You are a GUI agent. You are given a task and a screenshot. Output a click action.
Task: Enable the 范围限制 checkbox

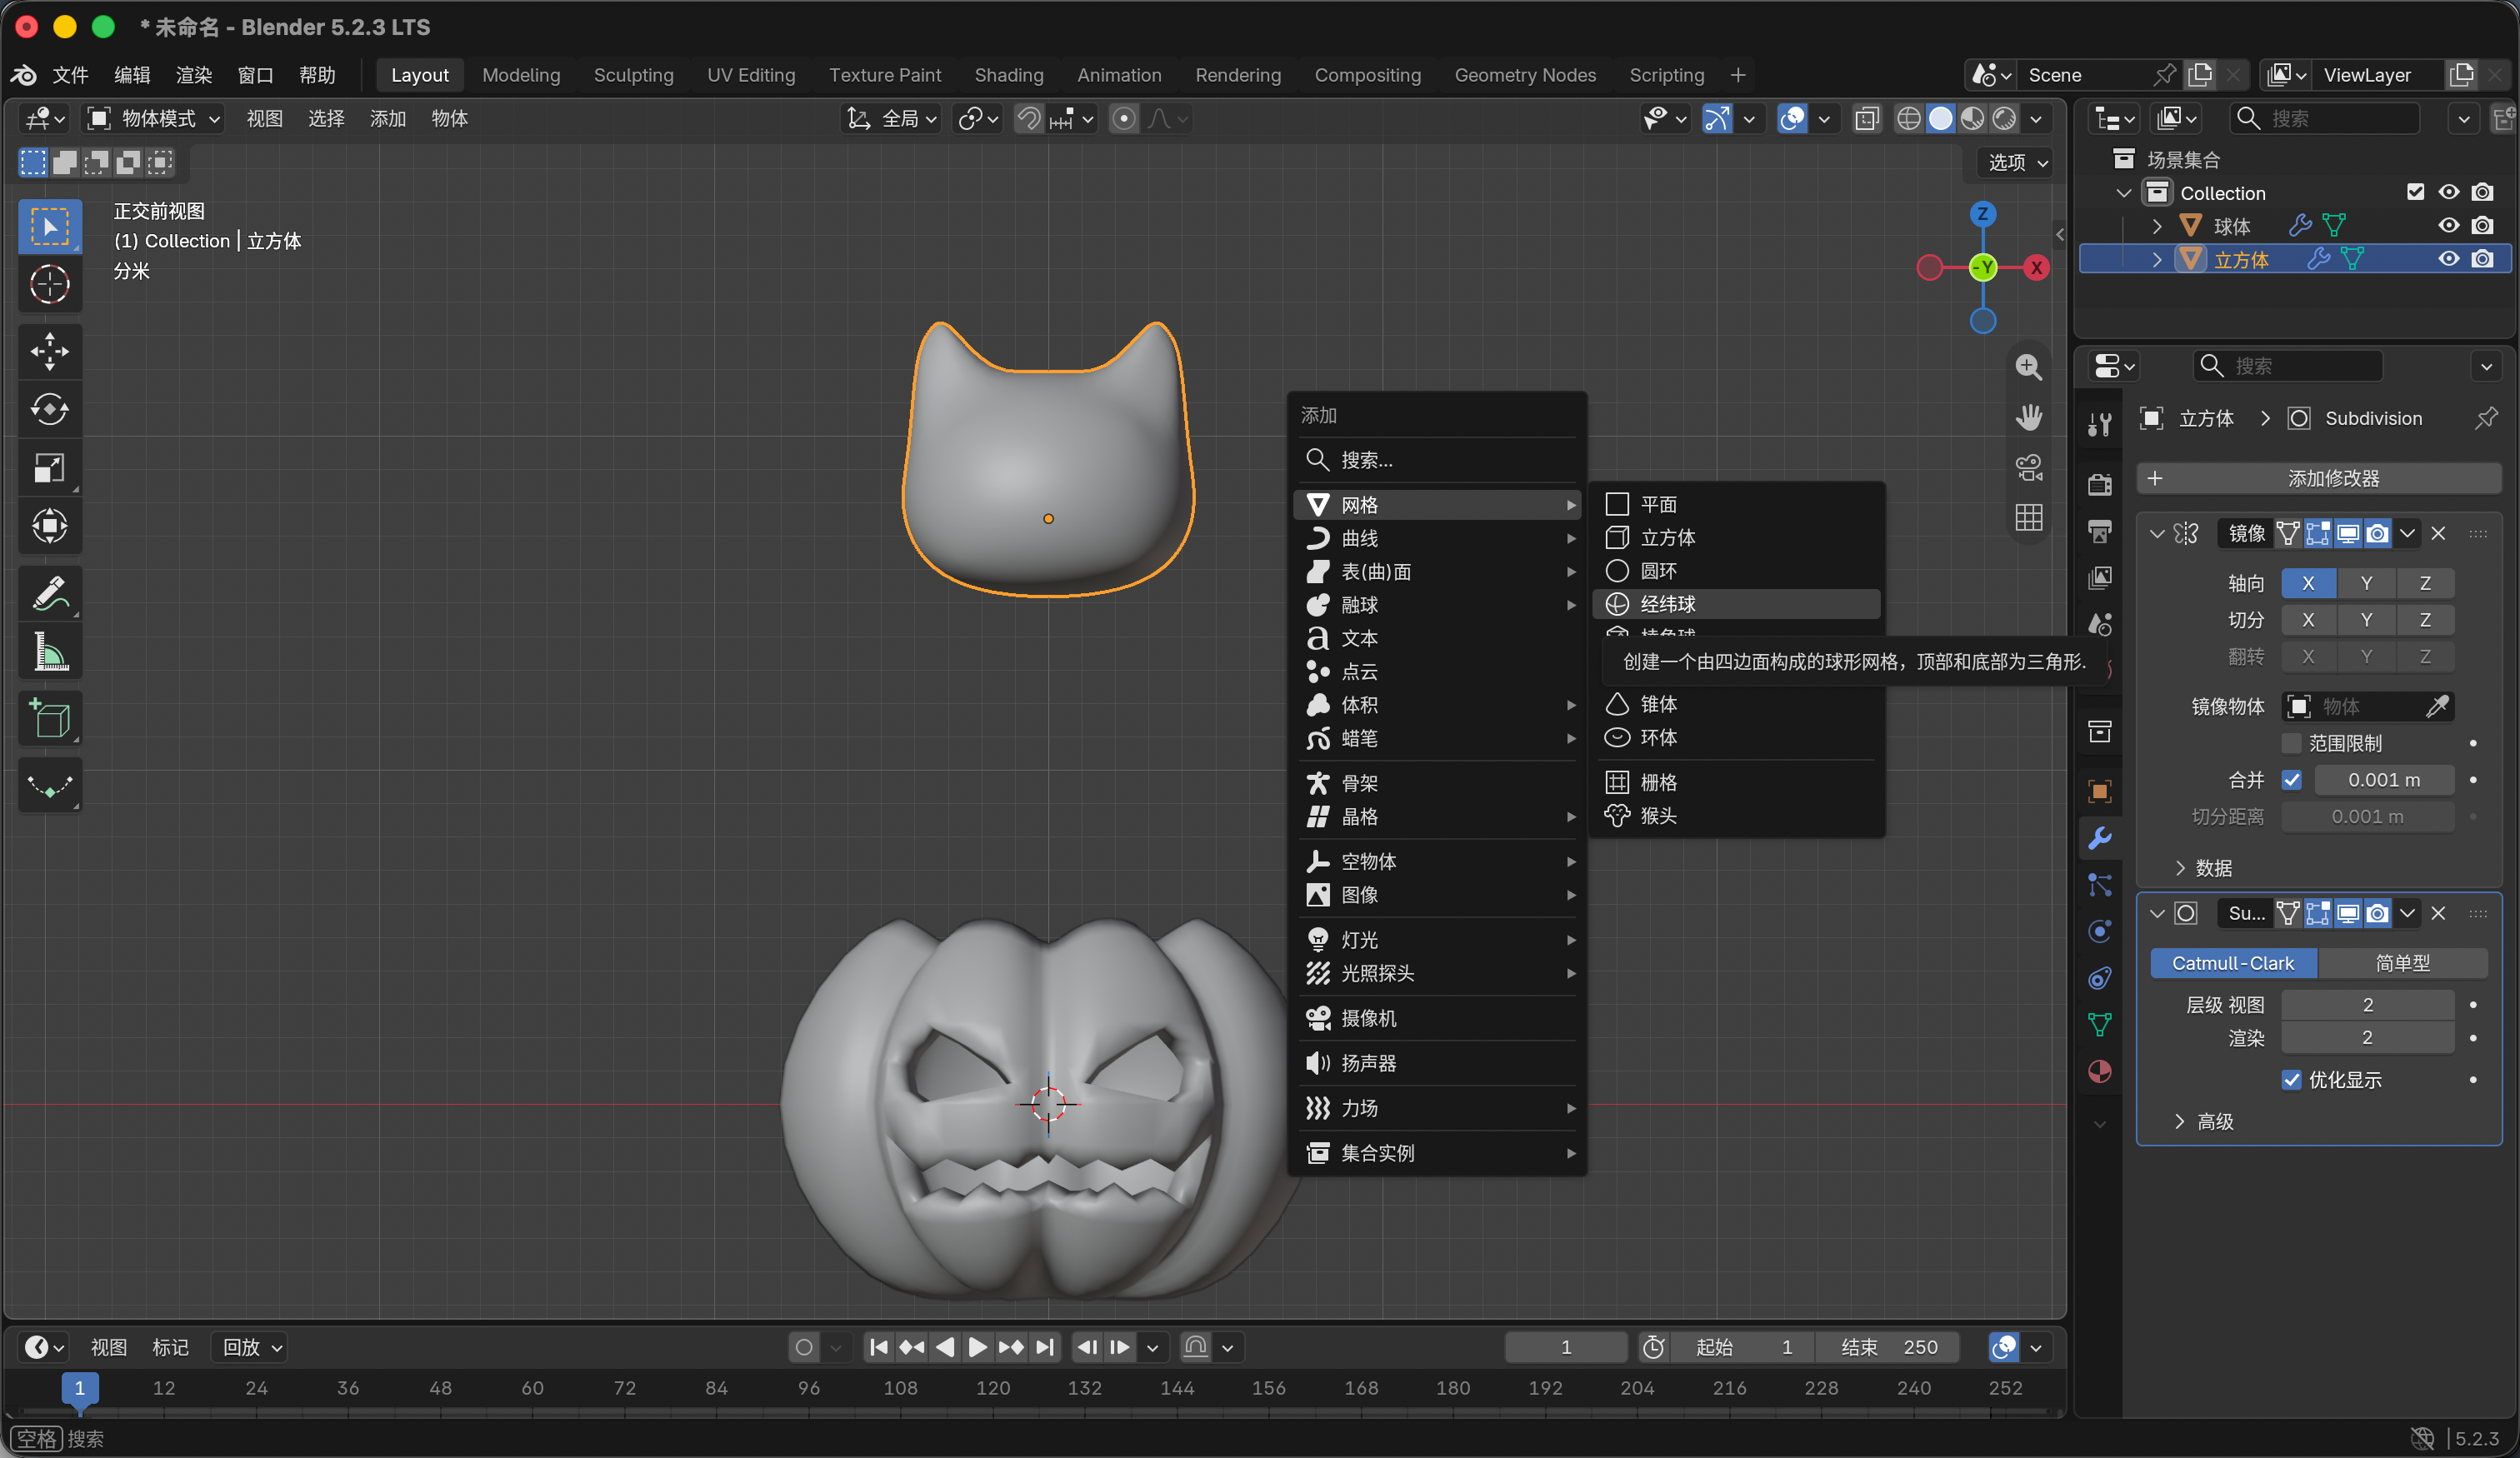tap(2291, 743)
